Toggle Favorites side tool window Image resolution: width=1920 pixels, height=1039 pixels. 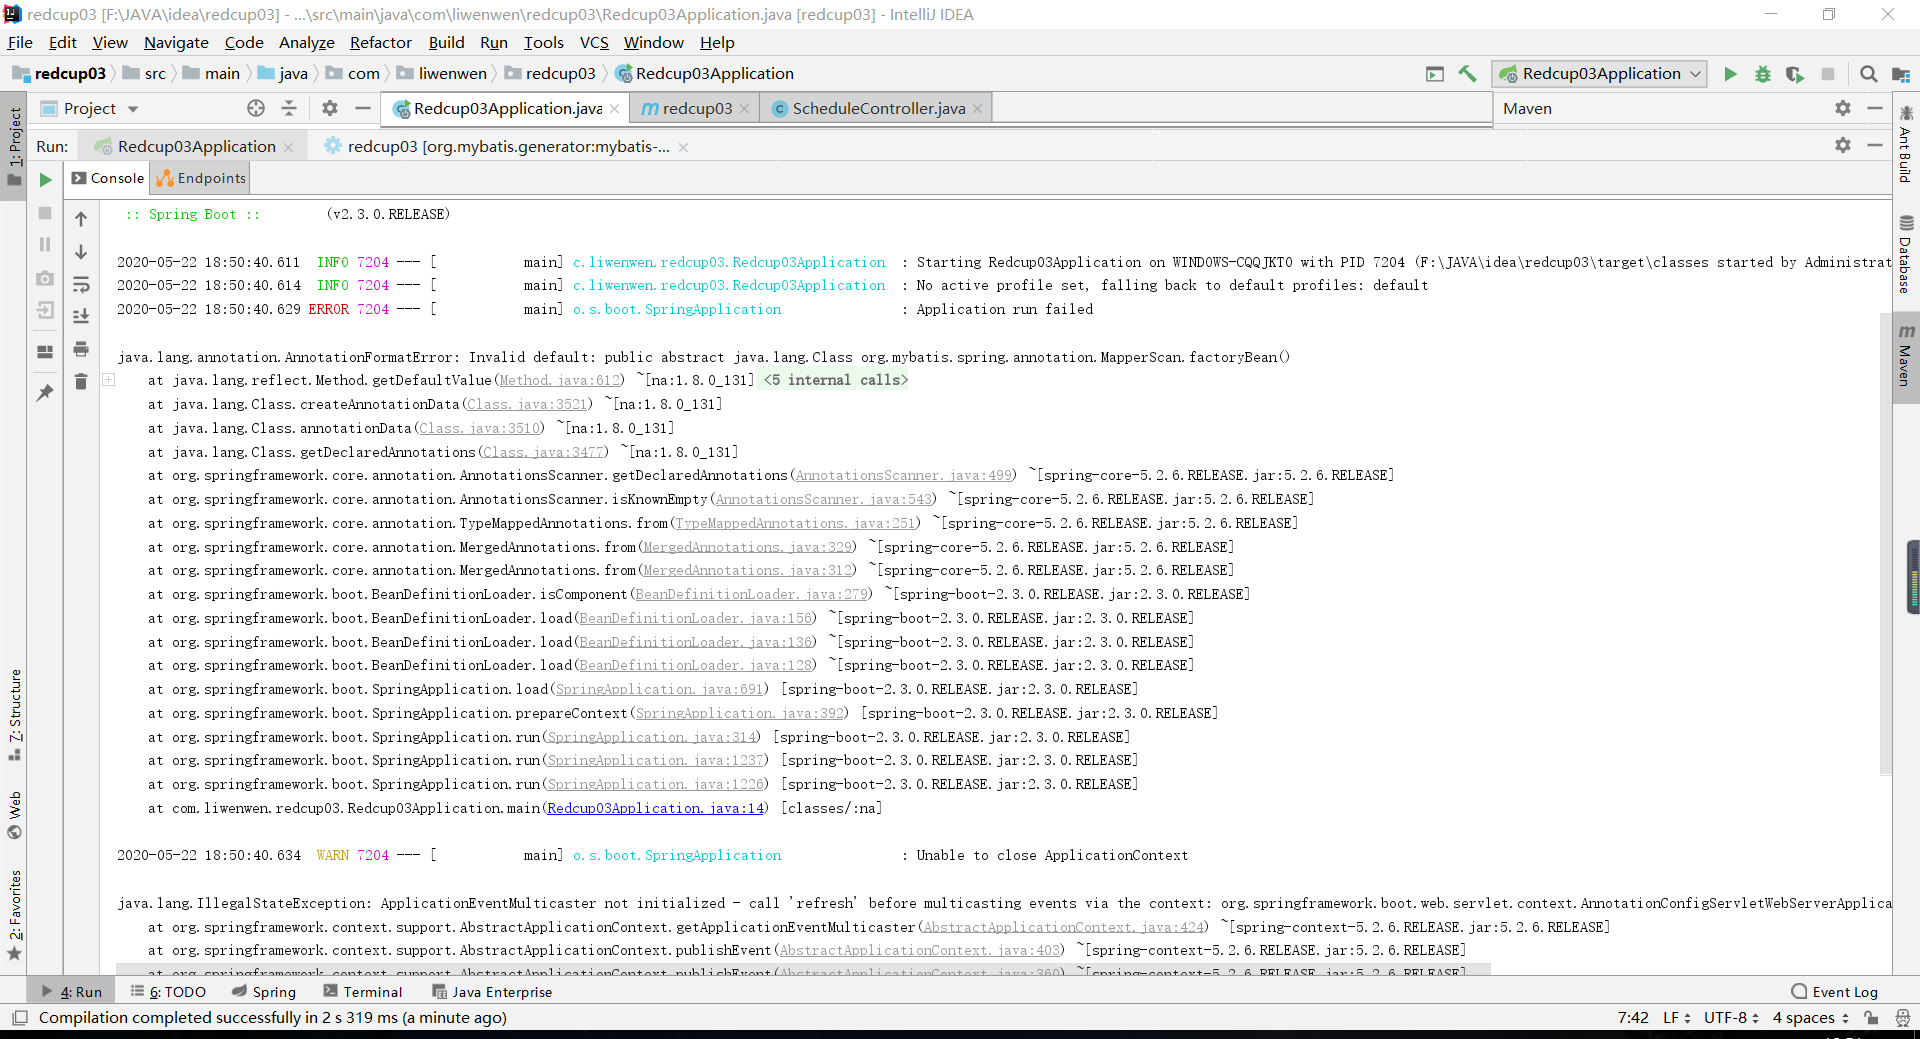(x=14, y=915)
